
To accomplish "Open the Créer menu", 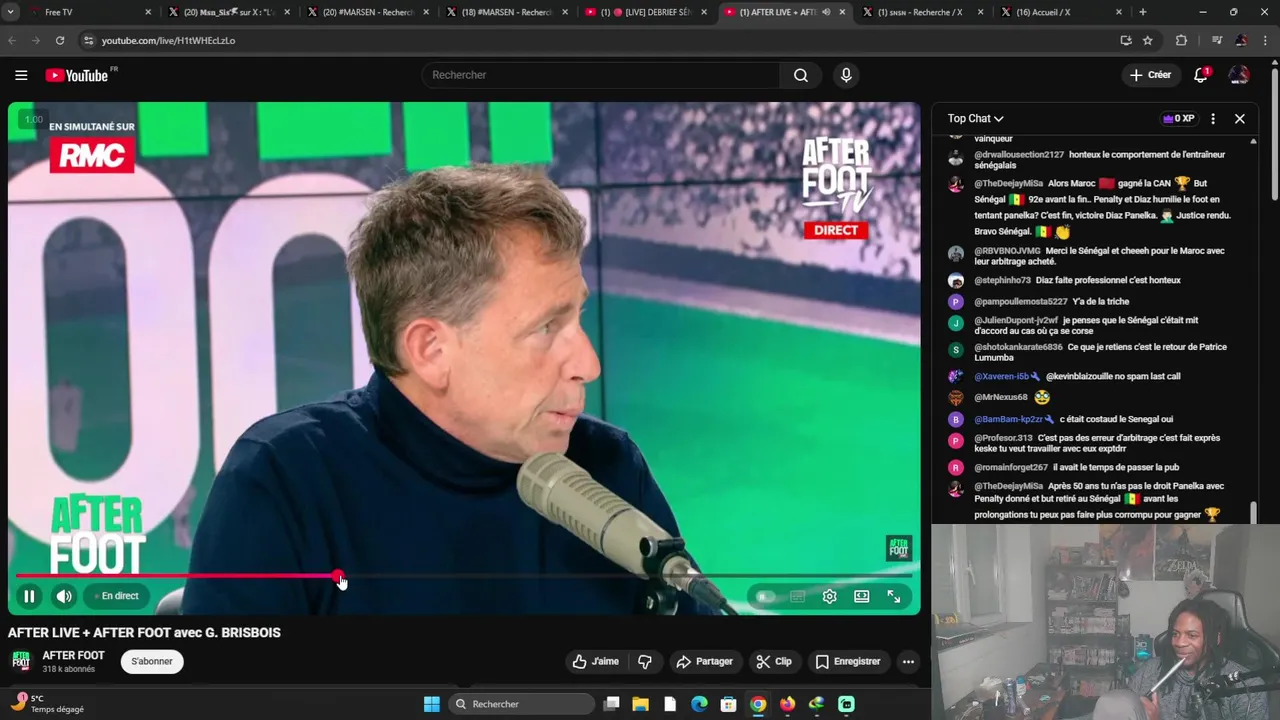I will click(x=1150, y=75).
